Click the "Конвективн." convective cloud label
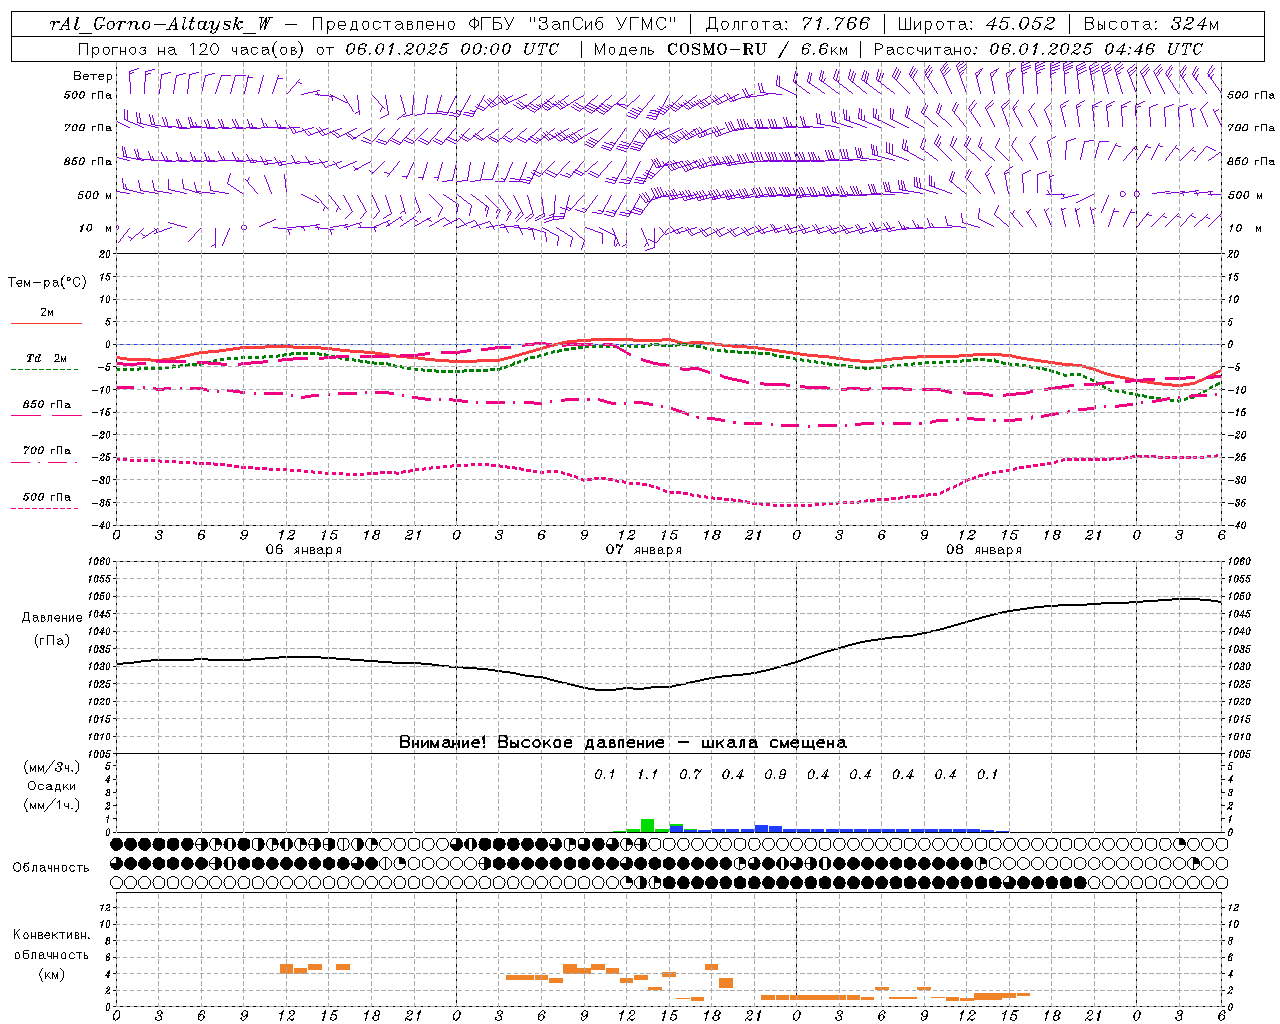 click(x=51, y=935)
